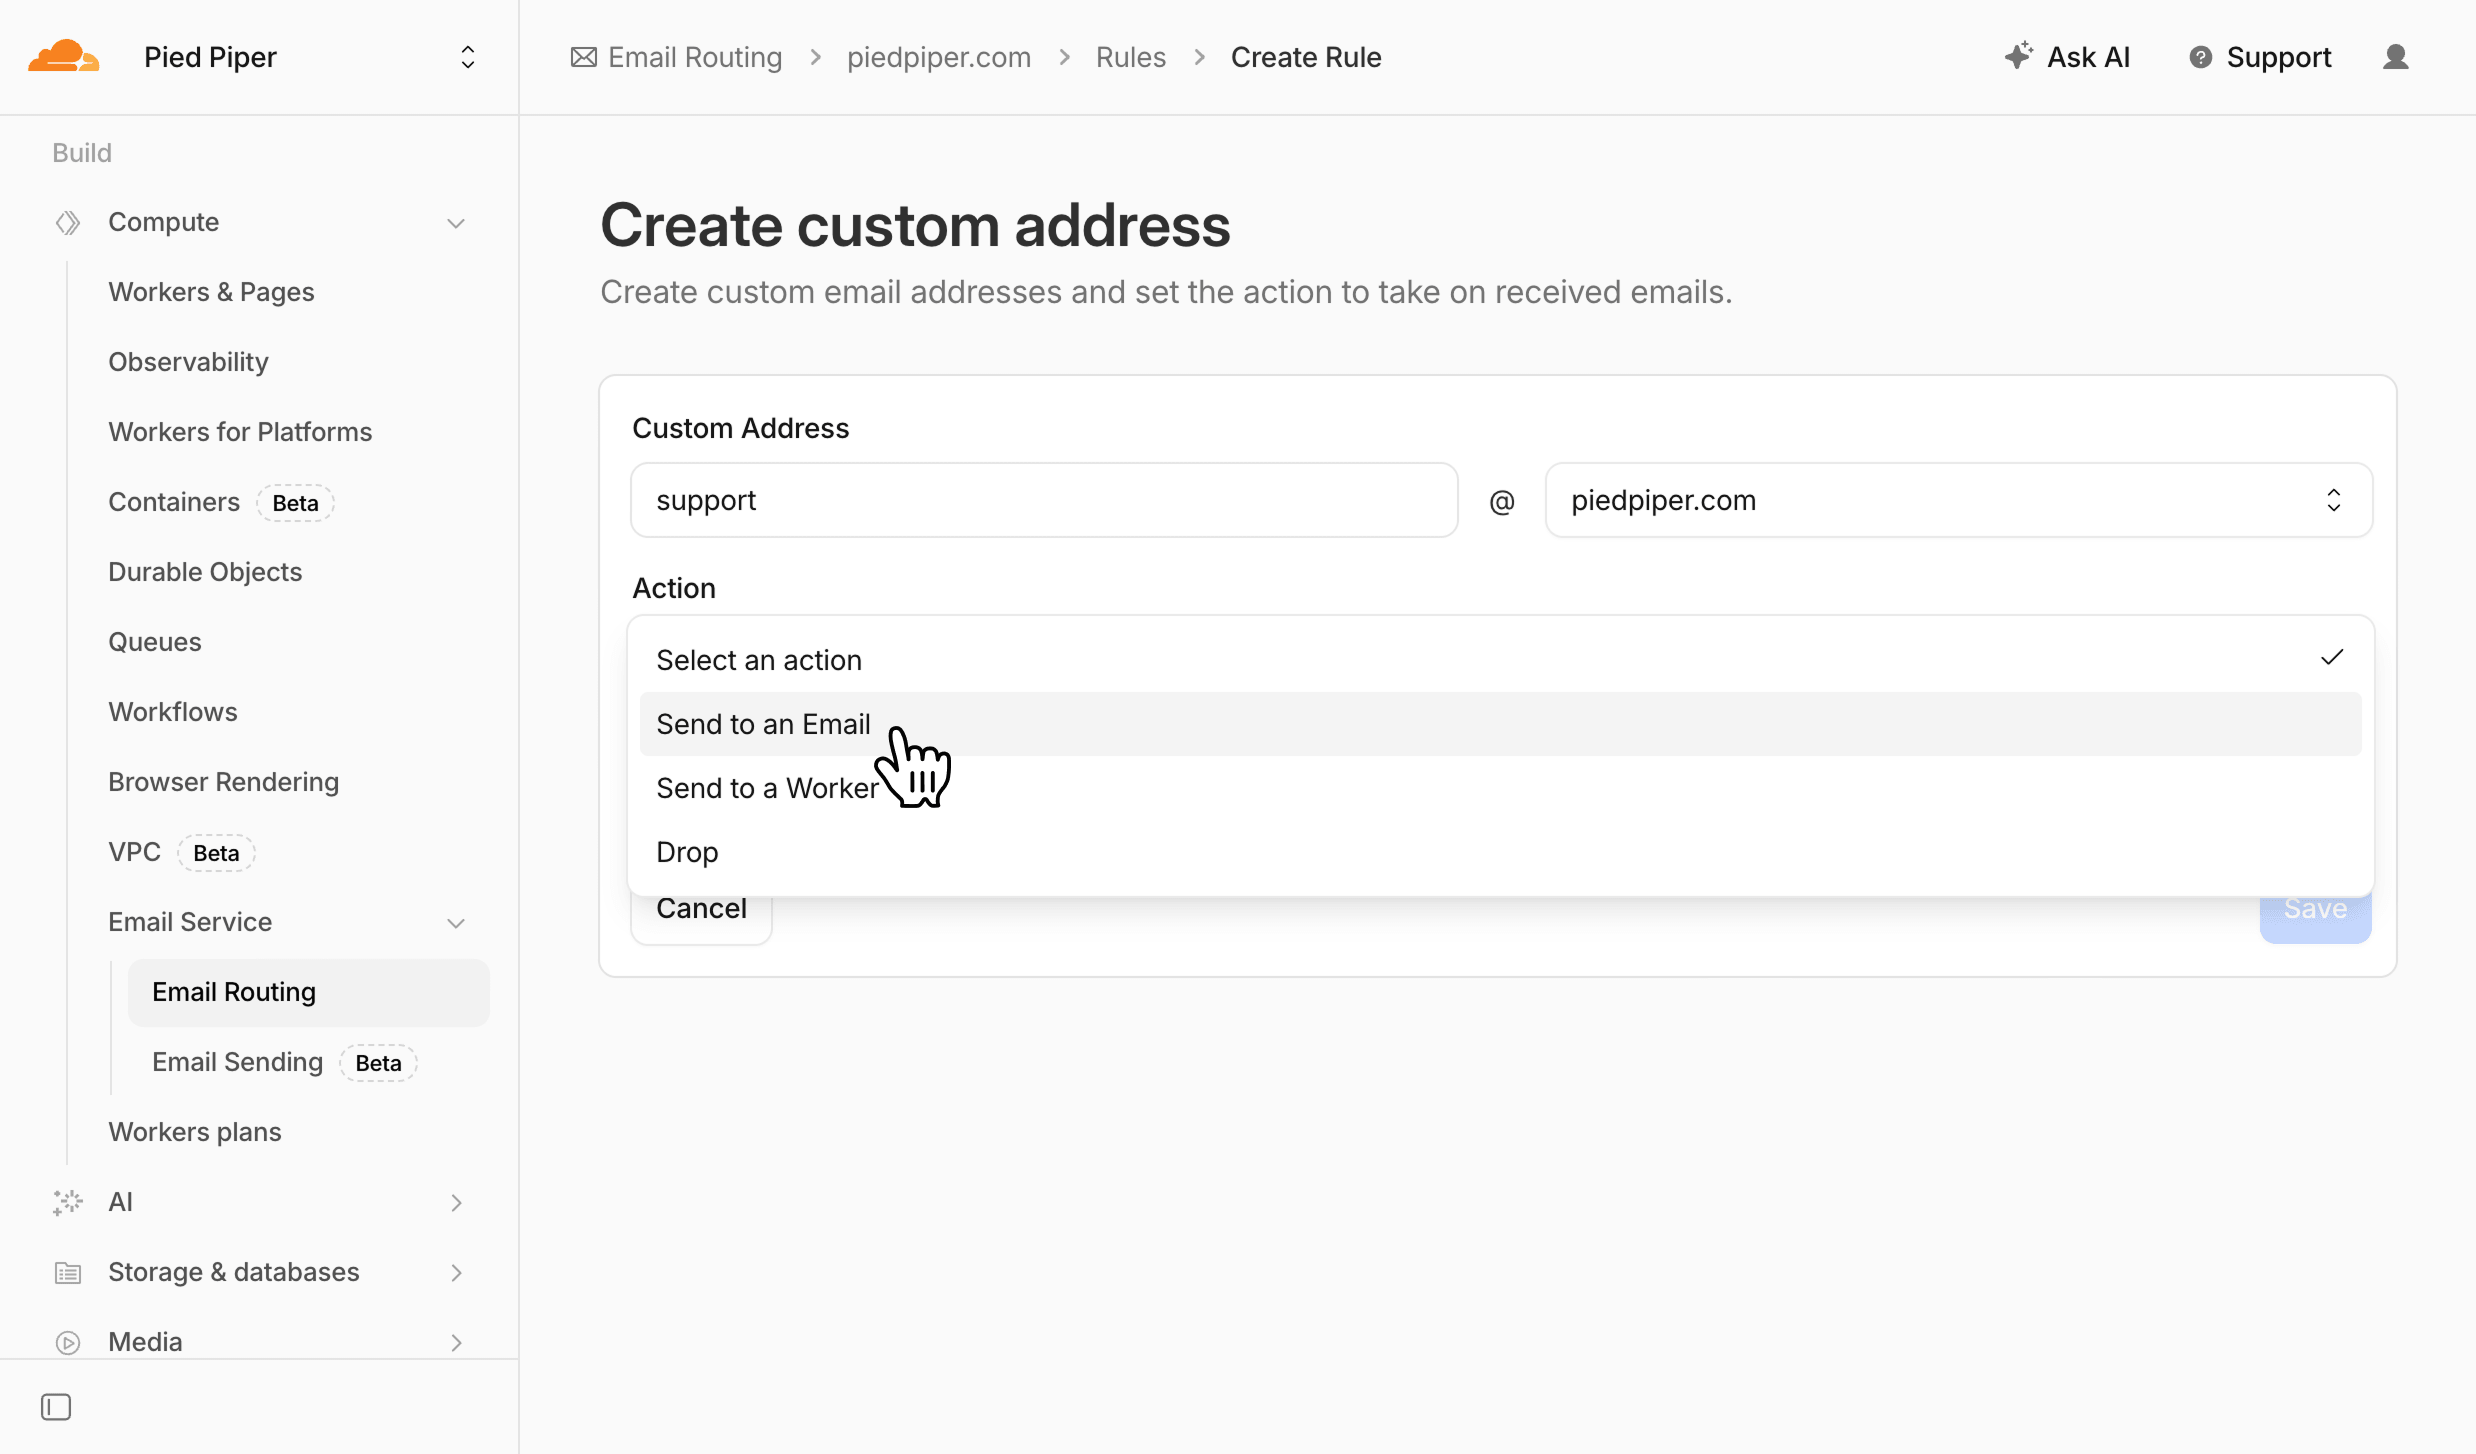Open Email Sending in the sidebar
Screen dimensions: 2476x1454
click(237, 1061)
